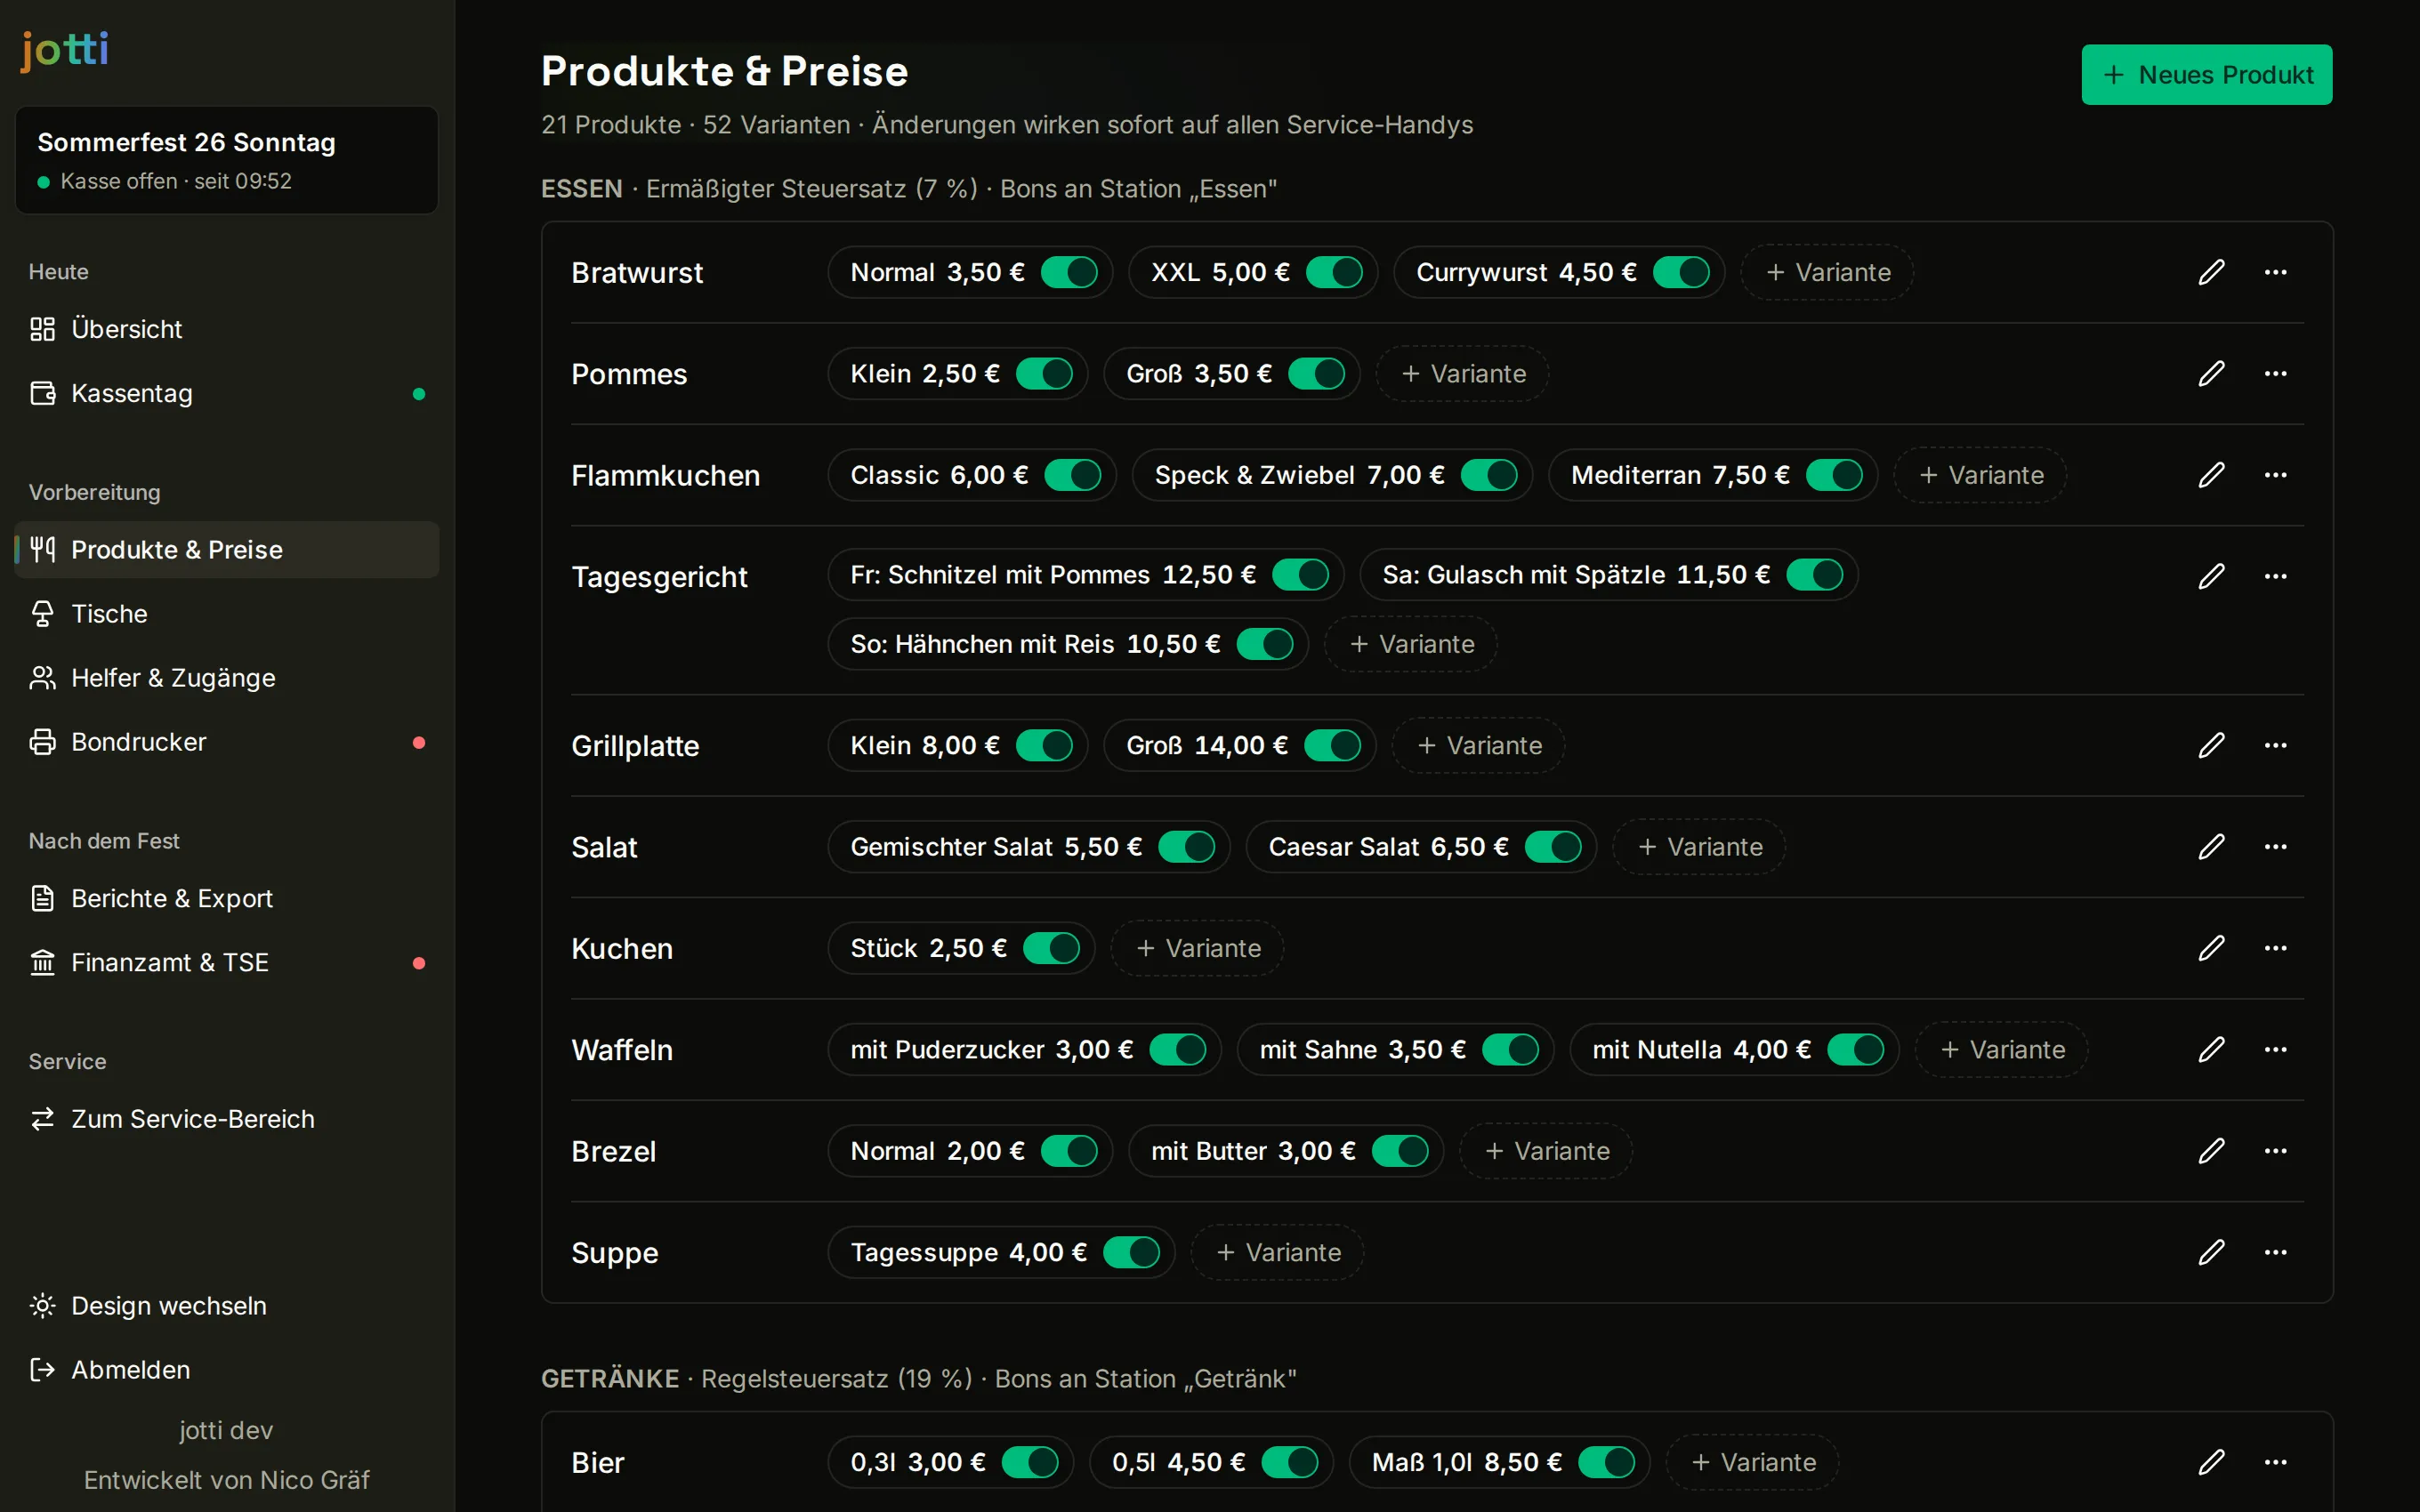2420x1512 pixels.
Task: Add a variant to Waffeln
Action: pos(2001,1049)
